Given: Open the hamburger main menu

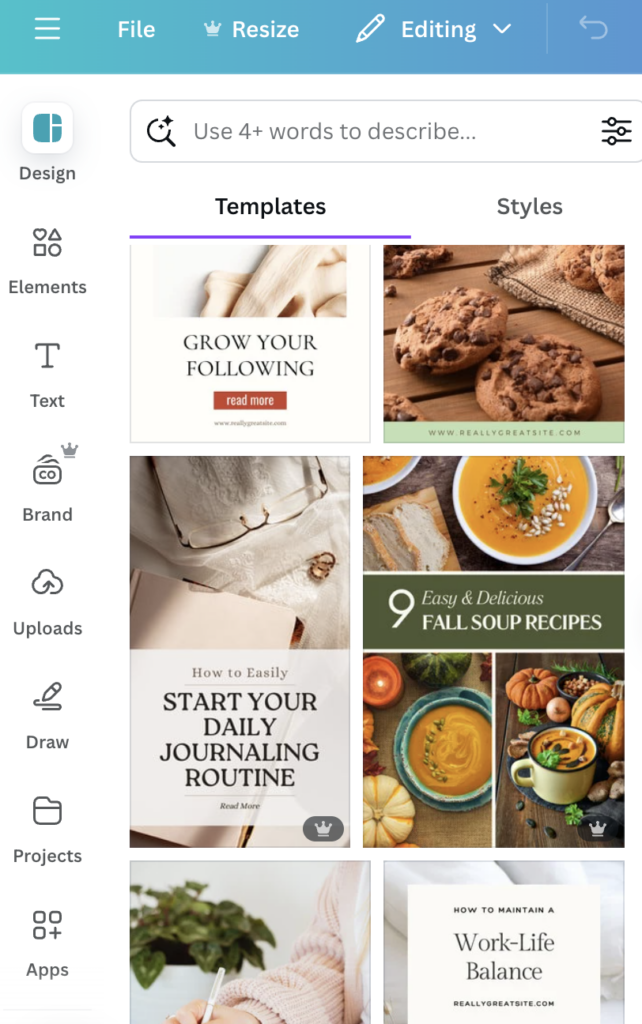Looking at the screenshot, I should click(47, 29).
